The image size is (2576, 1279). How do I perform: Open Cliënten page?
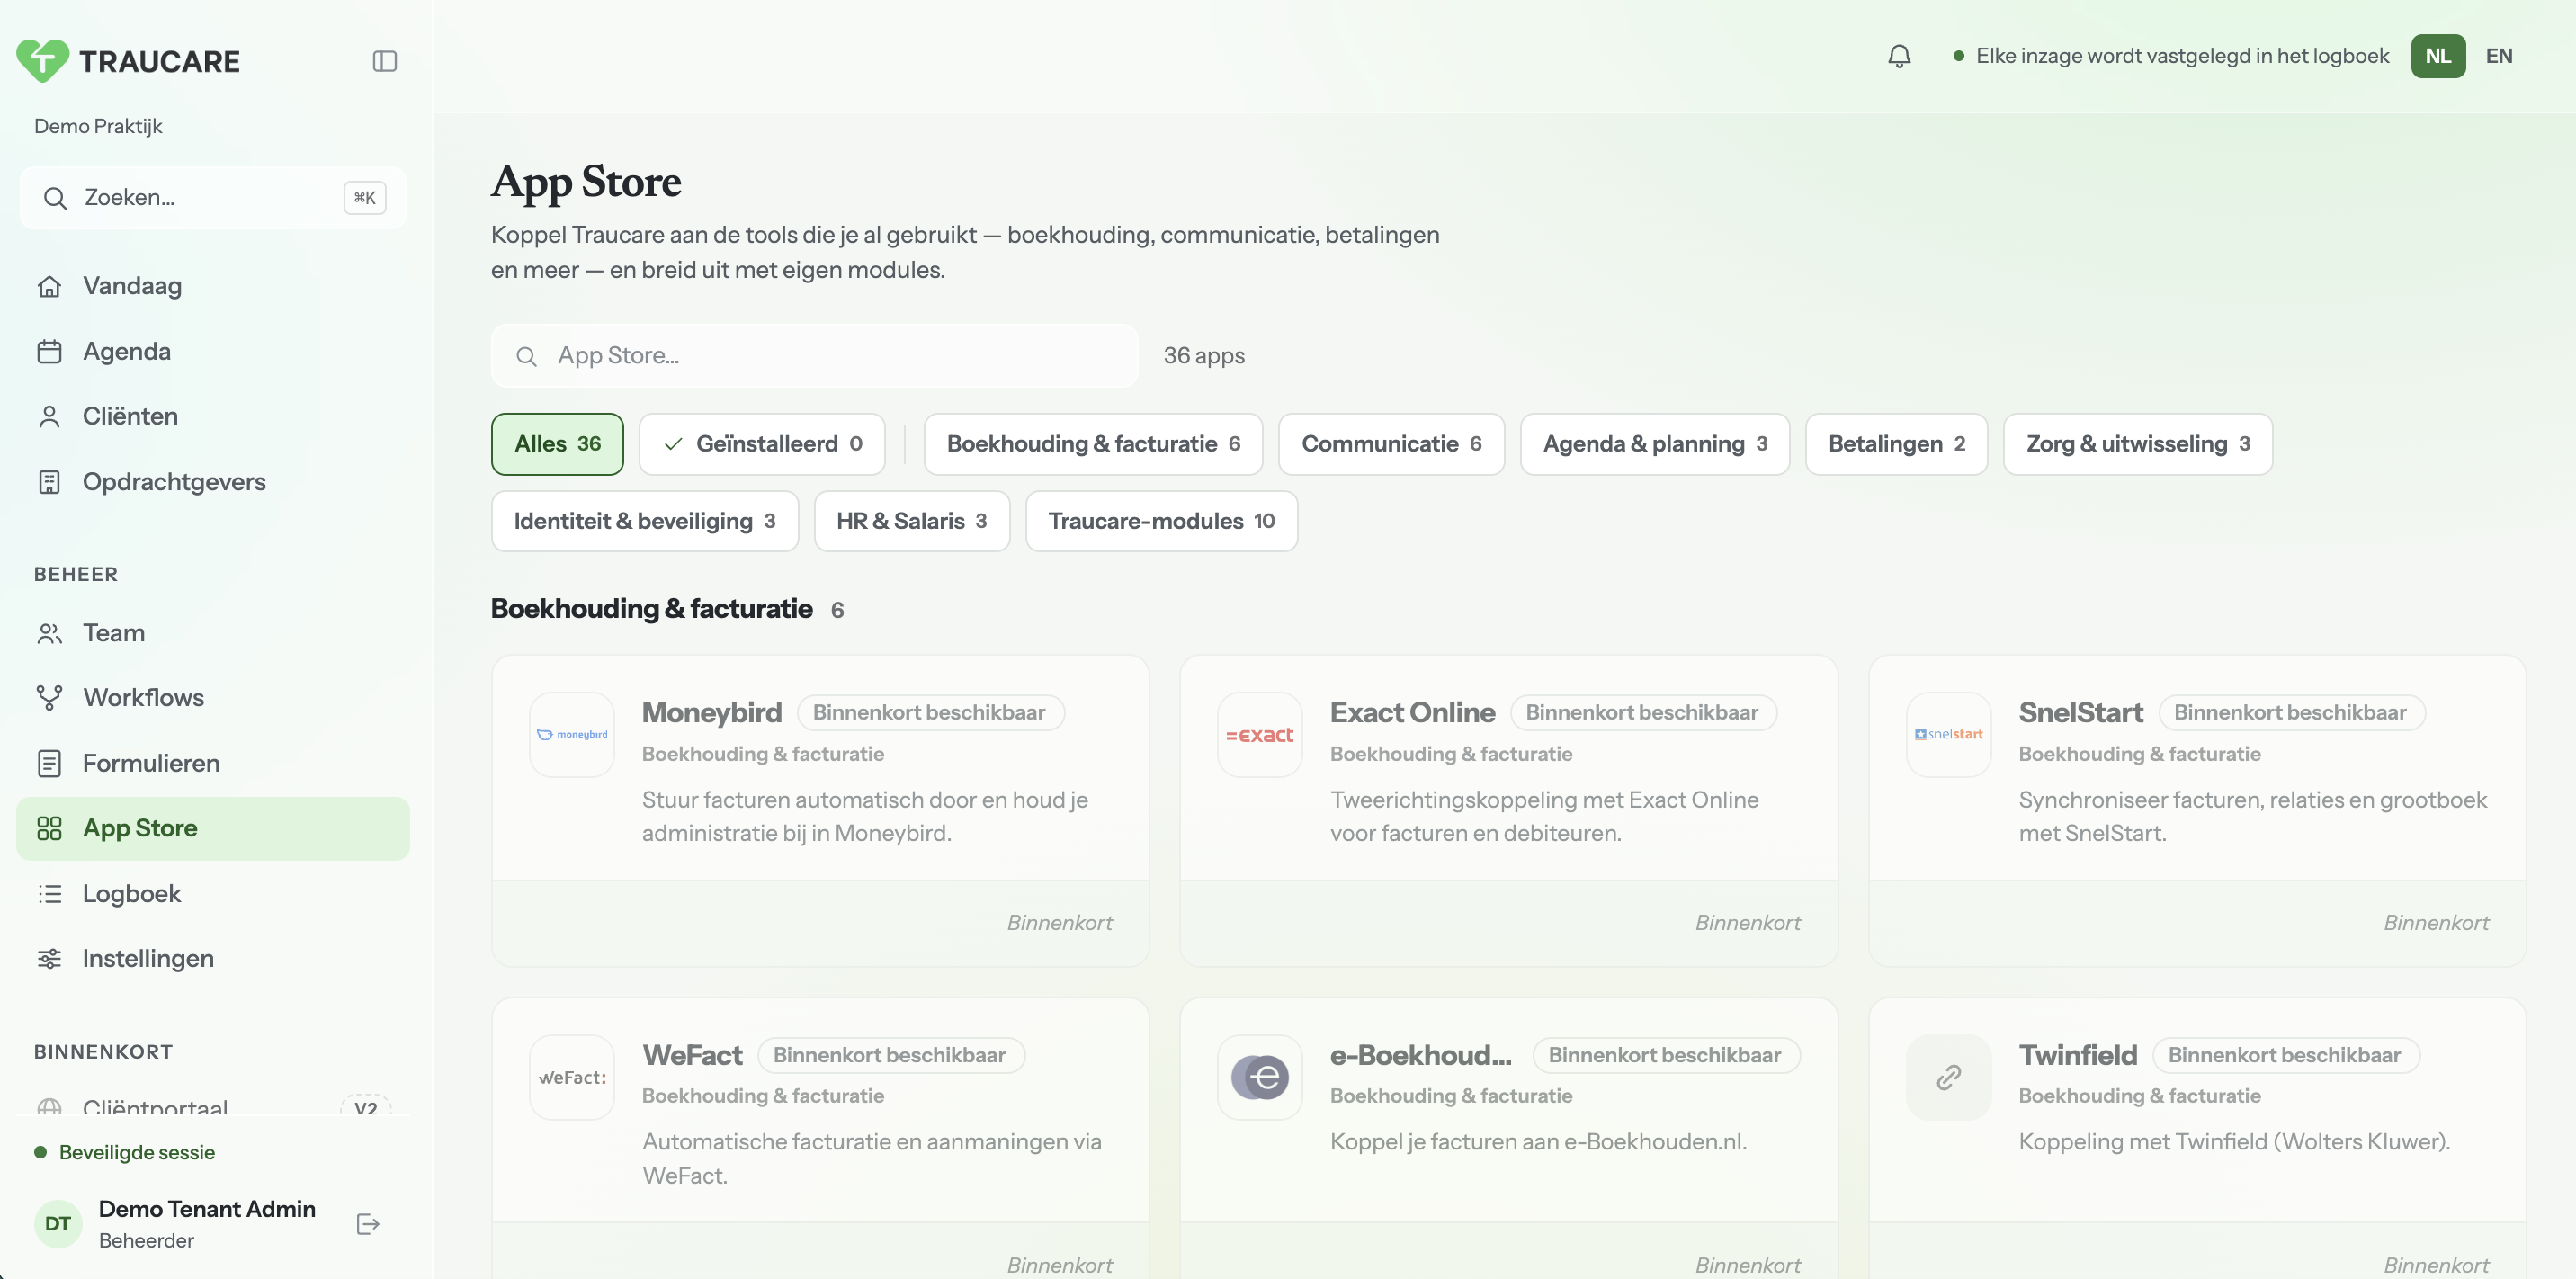click(x=213, y=417)
